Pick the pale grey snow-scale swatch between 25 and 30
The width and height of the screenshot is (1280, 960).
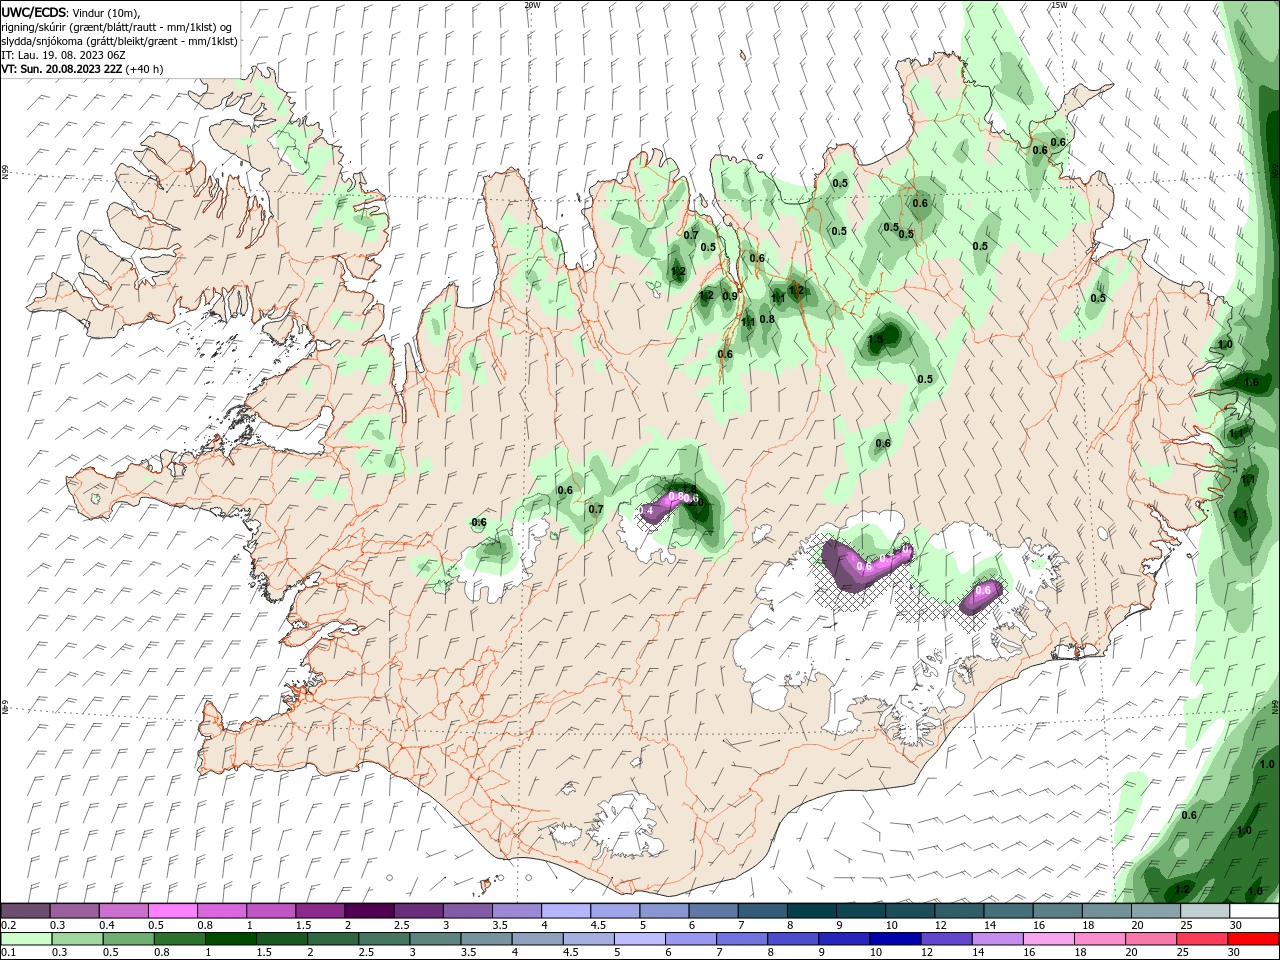pyautogui.click(x=1204, y=911)
